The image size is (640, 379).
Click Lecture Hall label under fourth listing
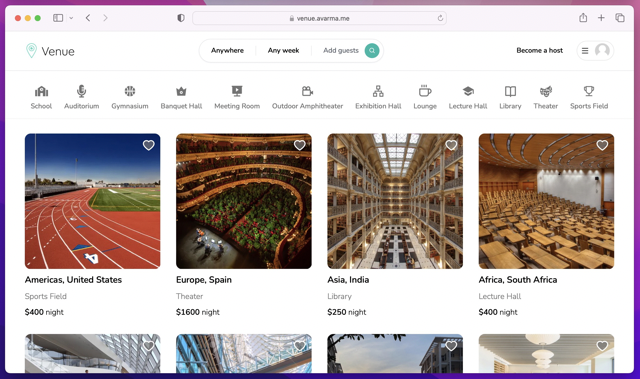[x=500, y=296]
